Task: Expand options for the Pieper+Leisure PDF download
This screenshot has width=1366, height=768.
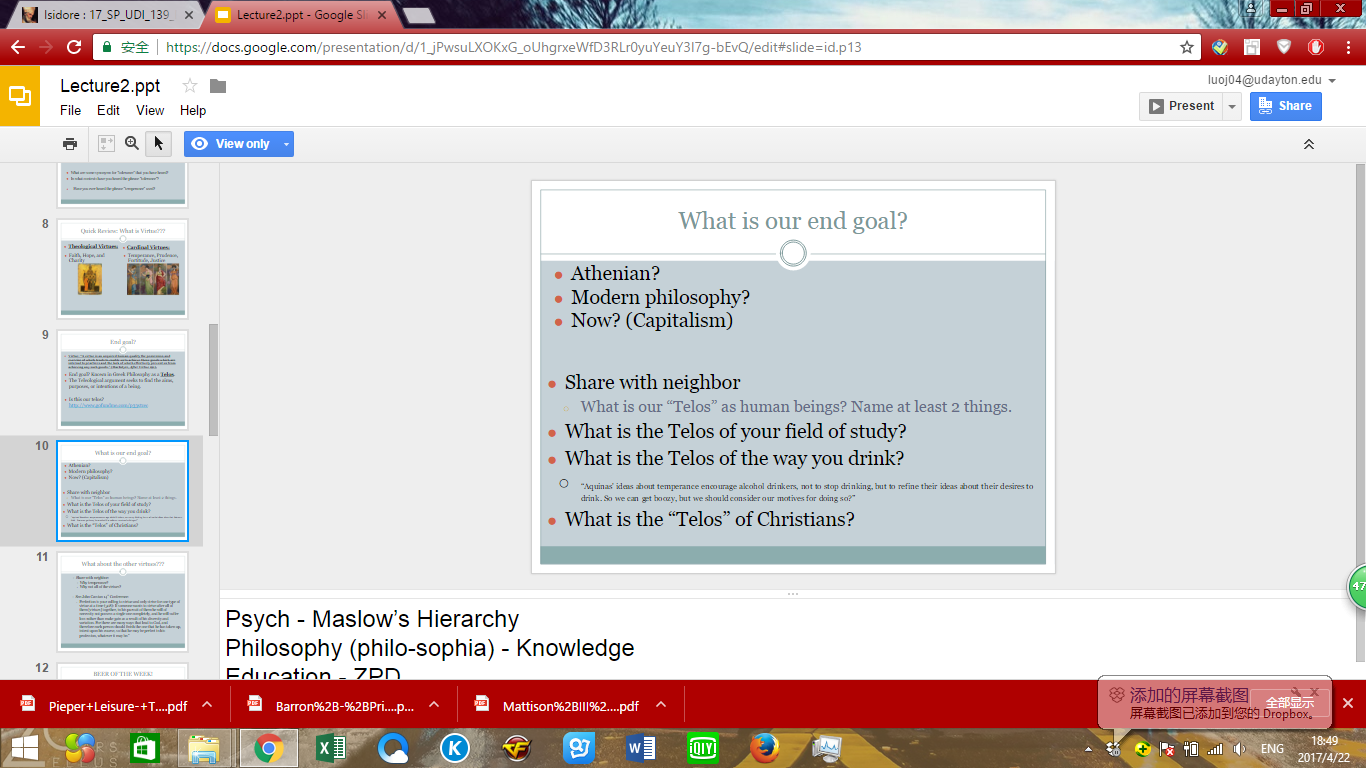Action: (x=207, y=705)
